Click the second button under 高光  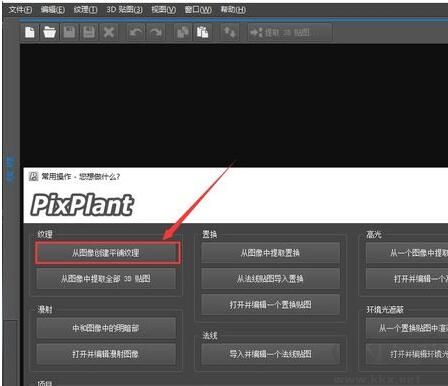coord(407,279)
